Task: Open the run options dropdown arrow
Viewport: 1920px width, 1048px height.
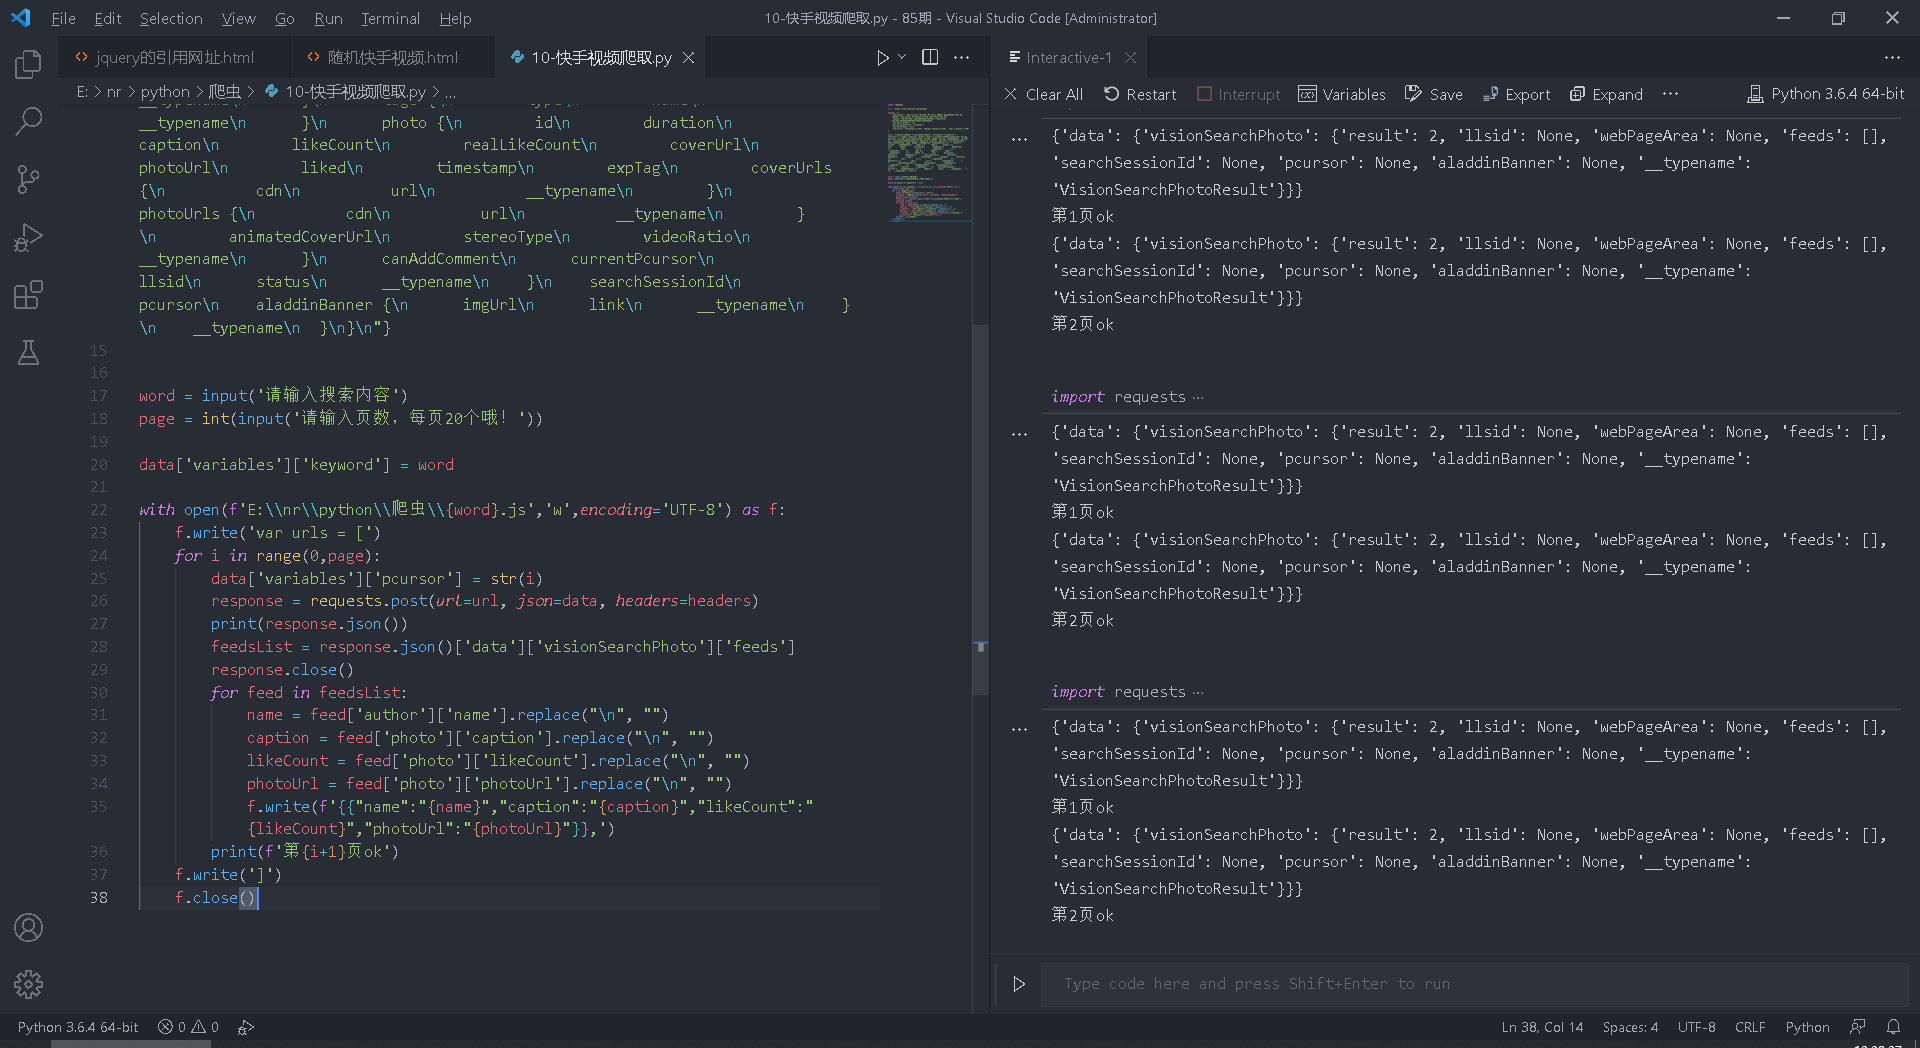Action: pyautogui.click(x=902, y=57)
